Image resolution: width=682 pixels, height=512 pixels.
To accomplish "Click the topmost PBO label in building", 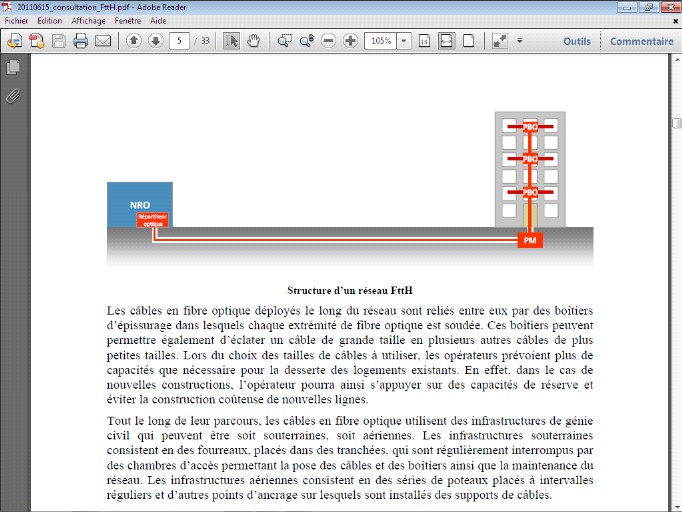I will [530, 127].
